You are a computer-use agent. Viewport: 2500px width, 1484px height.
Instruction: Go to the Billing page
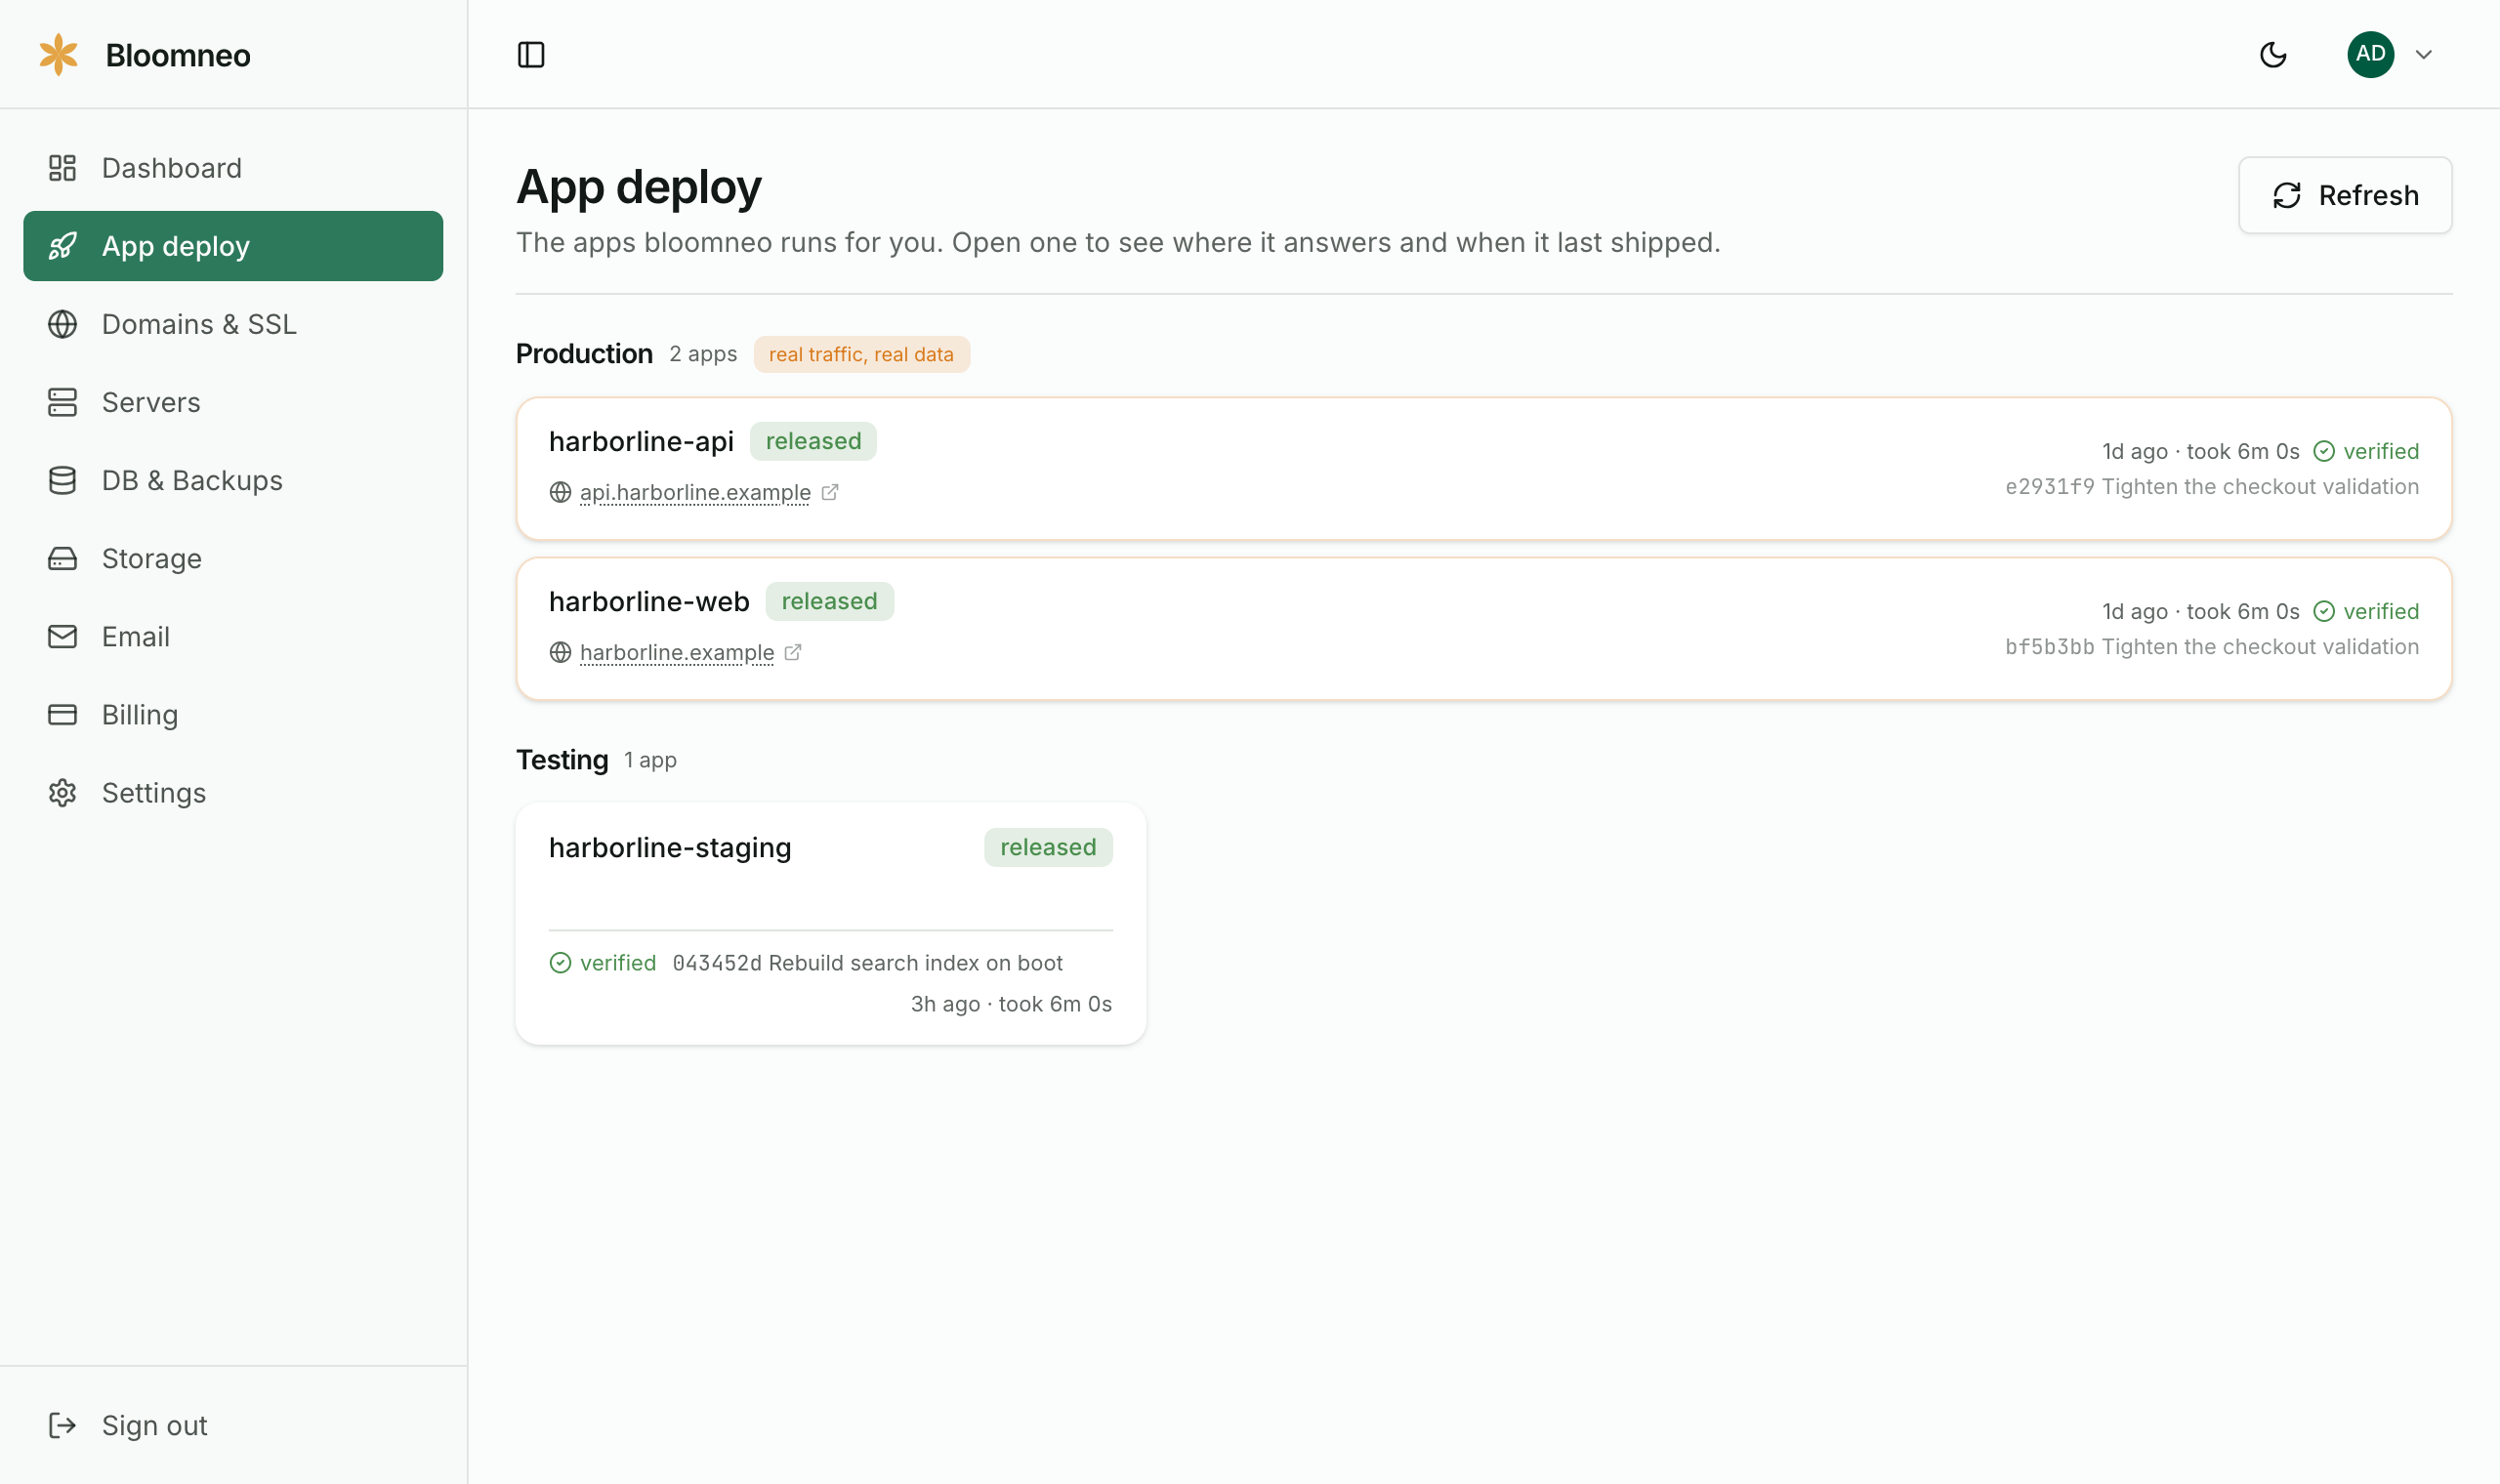coord(233,714)
